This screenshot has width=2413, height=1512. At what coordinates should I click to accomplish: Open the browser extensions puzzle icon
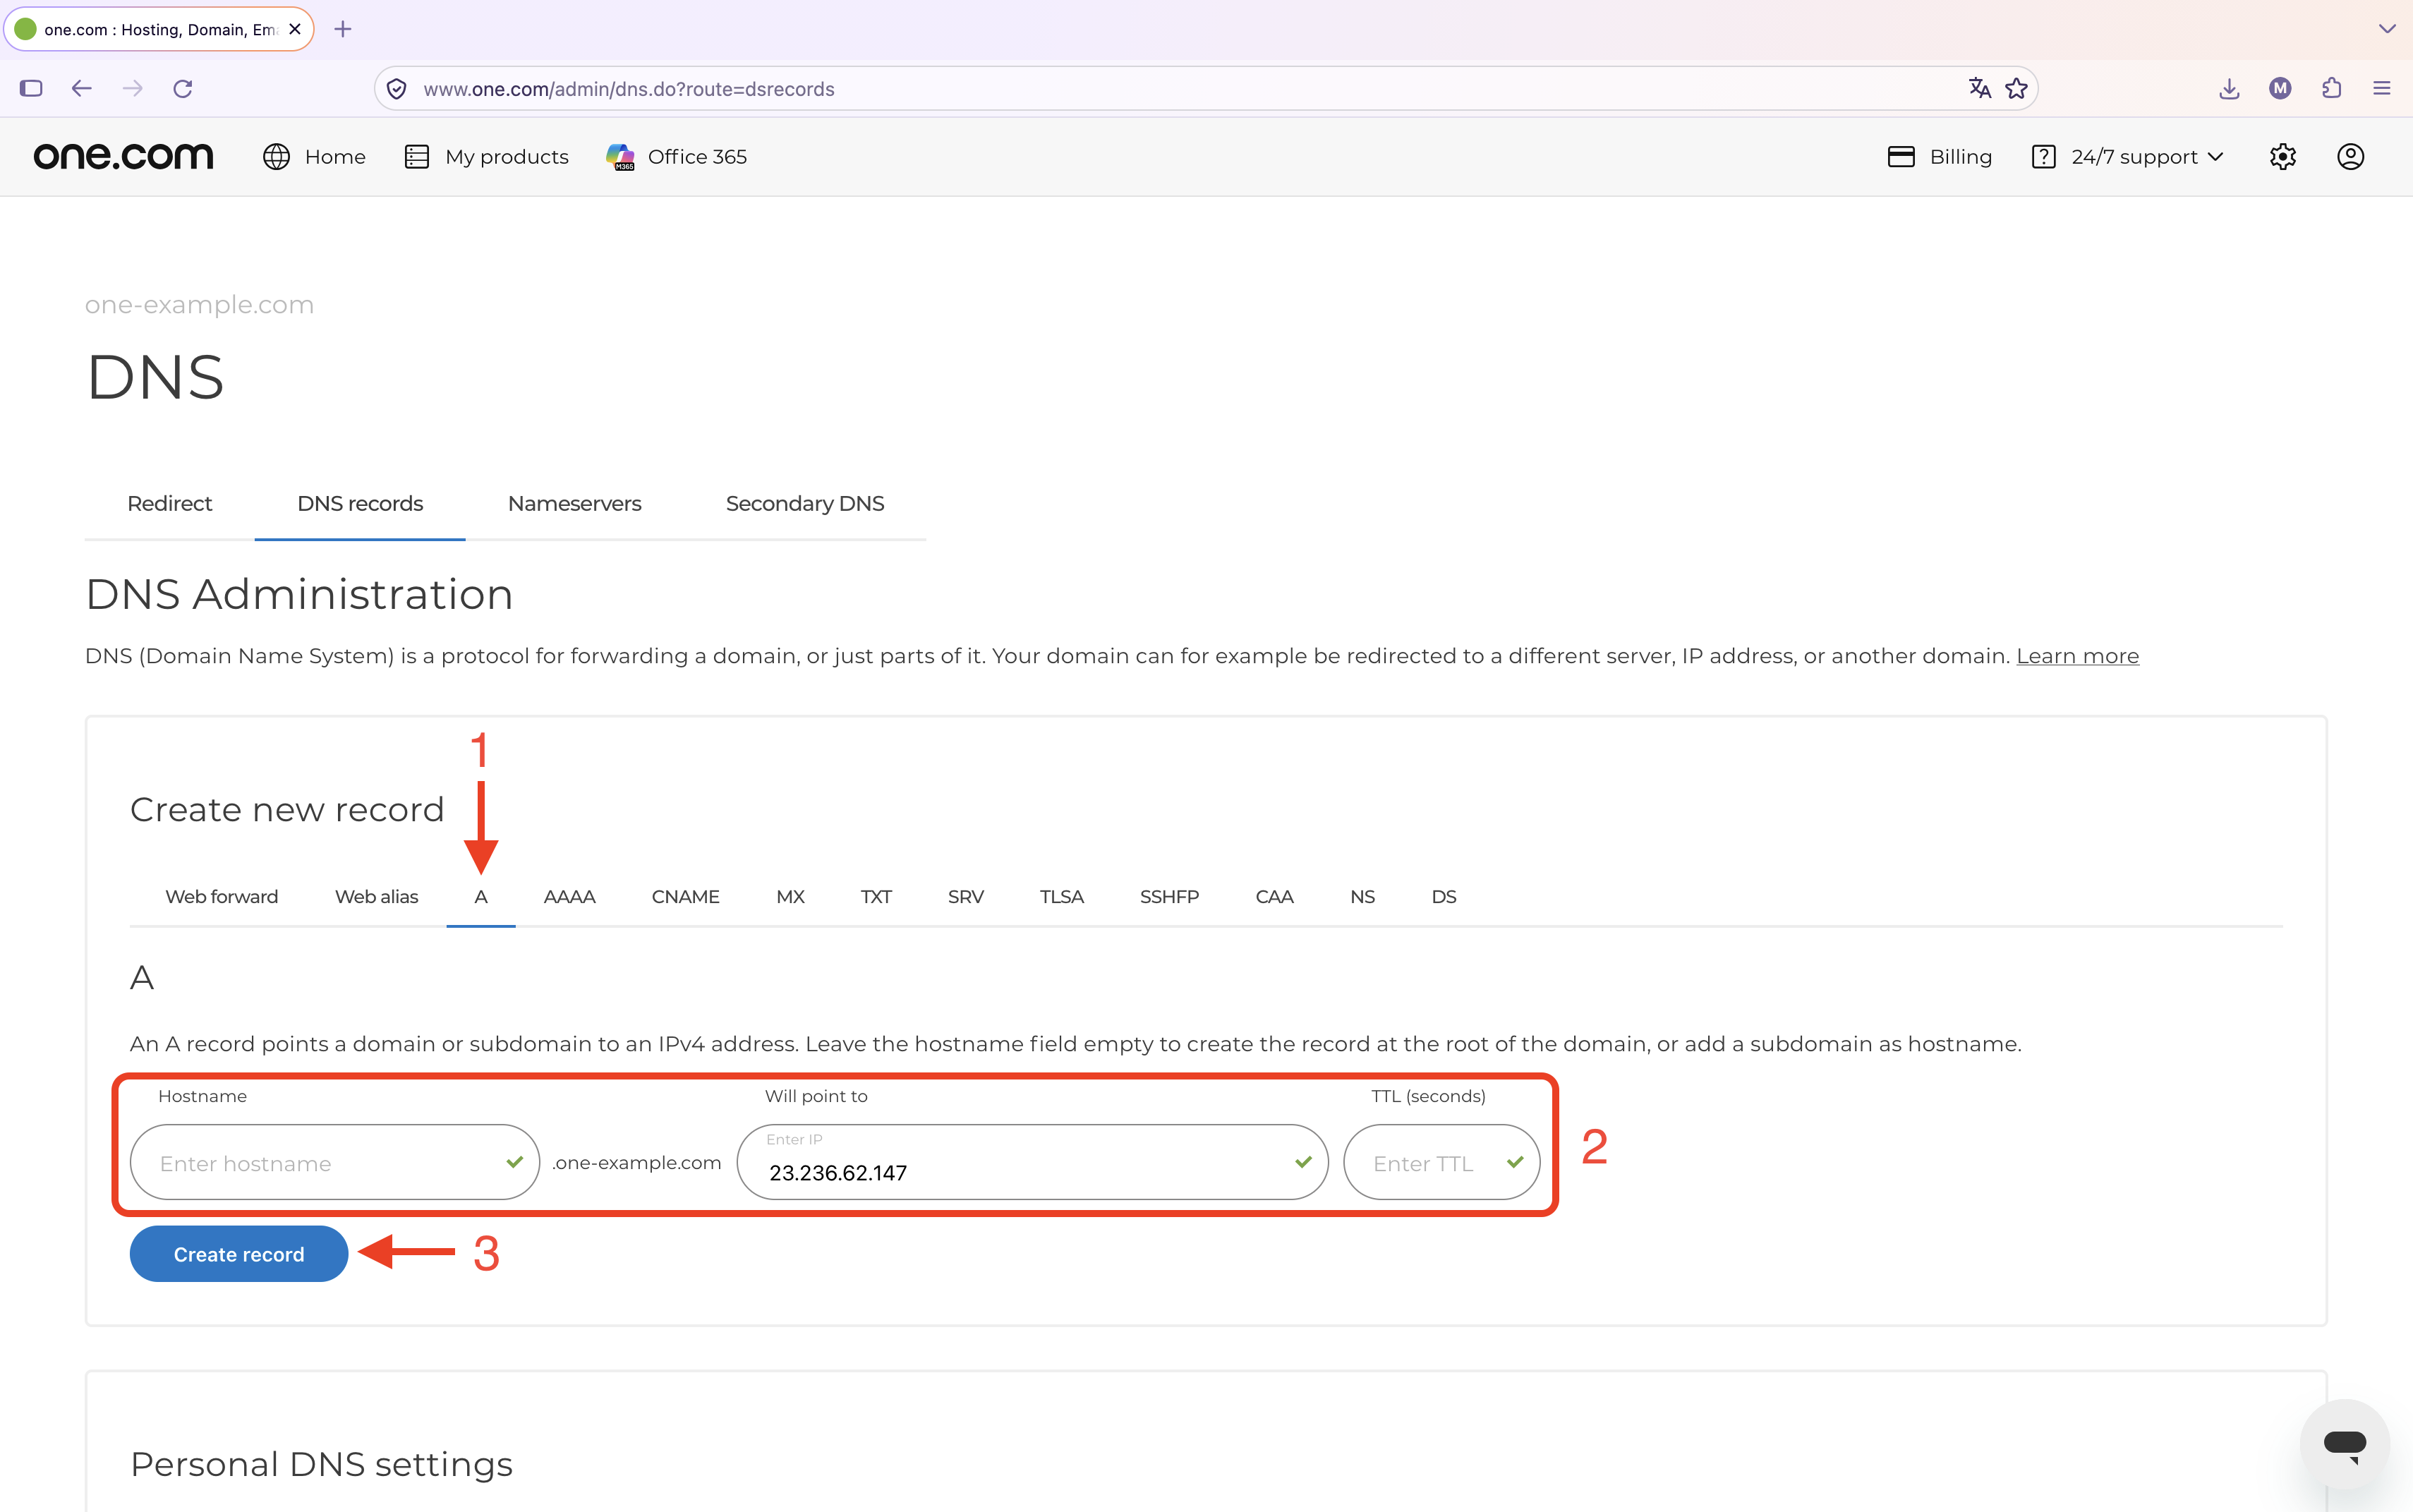[2331, 88]
